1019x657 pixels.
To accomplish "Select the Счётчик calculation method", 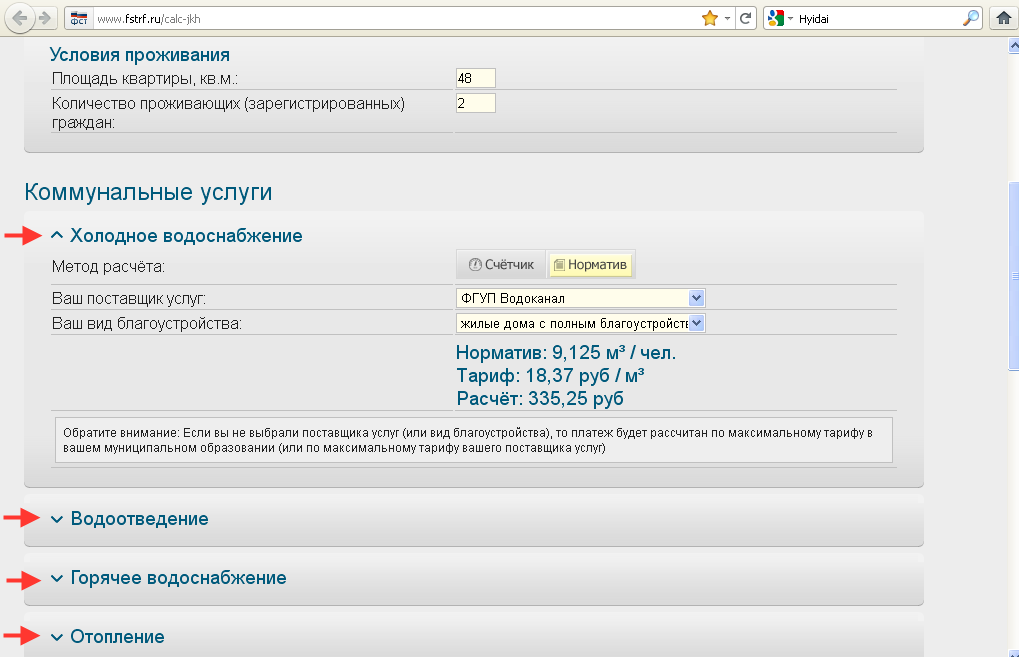I will [x=501, y=264].
